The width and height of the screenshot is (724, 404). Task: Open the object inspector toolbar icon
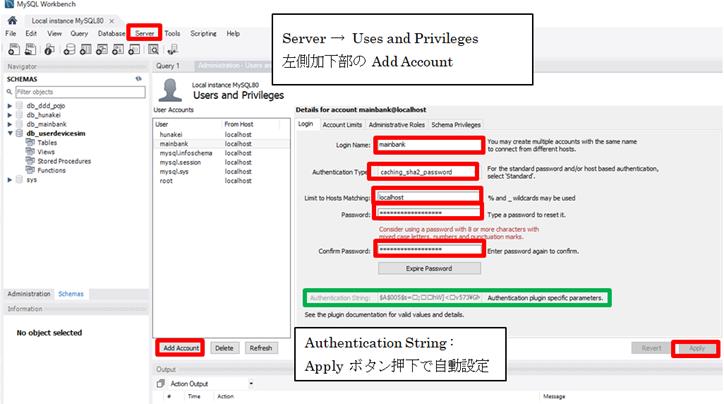click(x=49, y=49)
